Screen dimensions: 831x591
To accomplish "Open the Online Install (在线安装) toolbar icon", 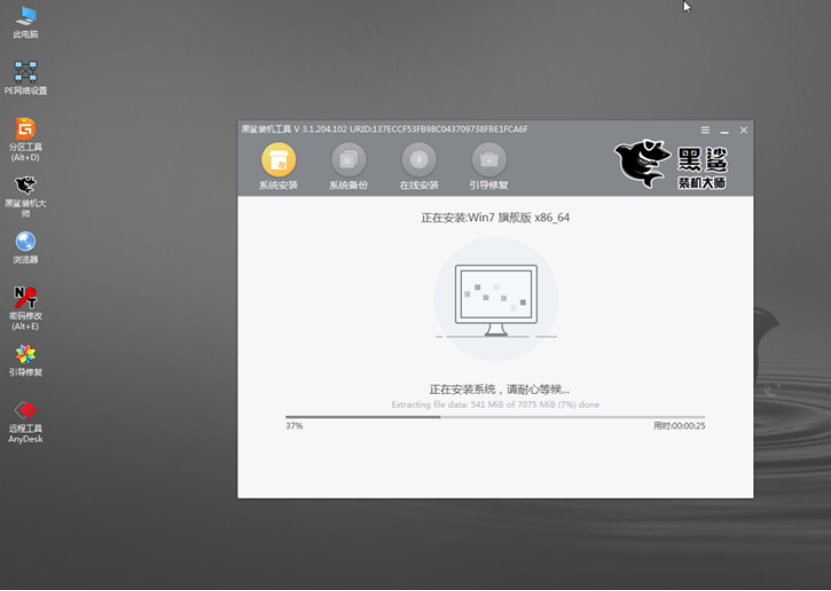I will pos(417,162).
